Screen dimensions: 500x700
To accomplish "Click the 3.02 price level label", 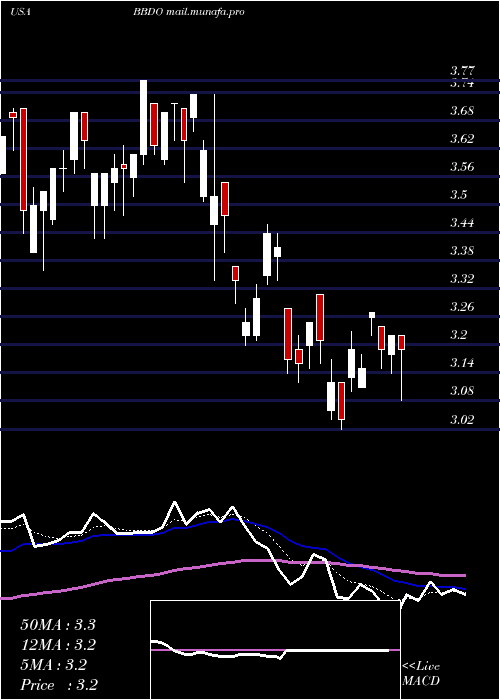I will click(x=462, y=419).
